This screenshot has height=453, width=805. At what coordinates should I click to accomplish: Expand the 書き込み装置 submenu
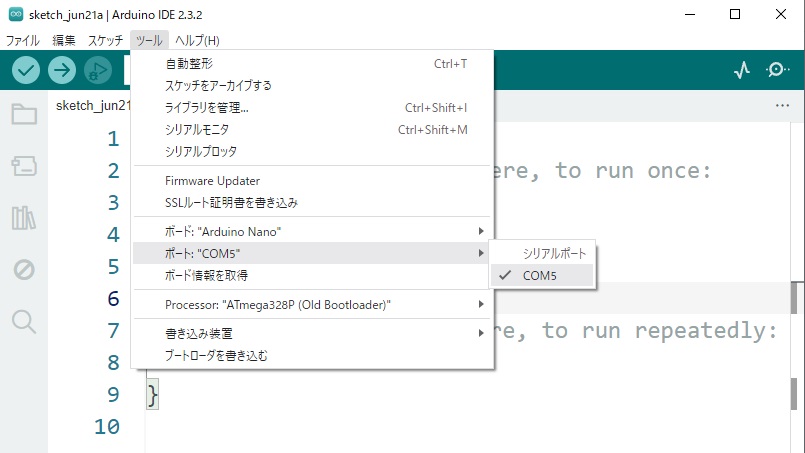[312, 333]
